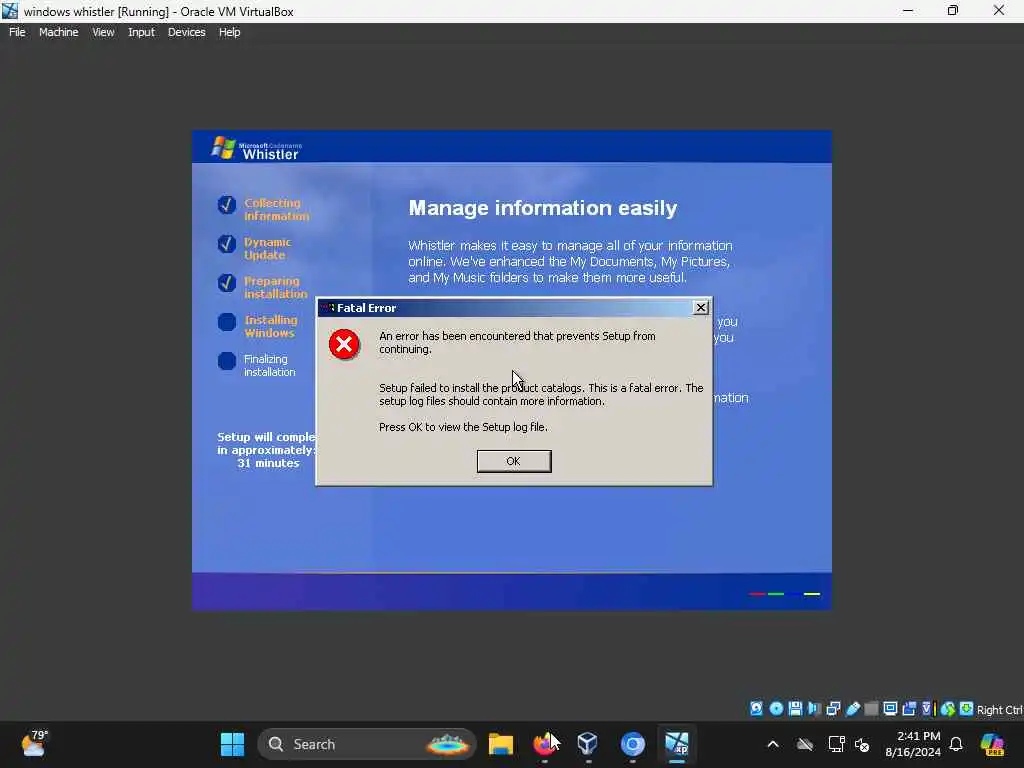This screenshot has height=768, width=1024.
Task: Open the View menu
Action: (x=103, y=32)
